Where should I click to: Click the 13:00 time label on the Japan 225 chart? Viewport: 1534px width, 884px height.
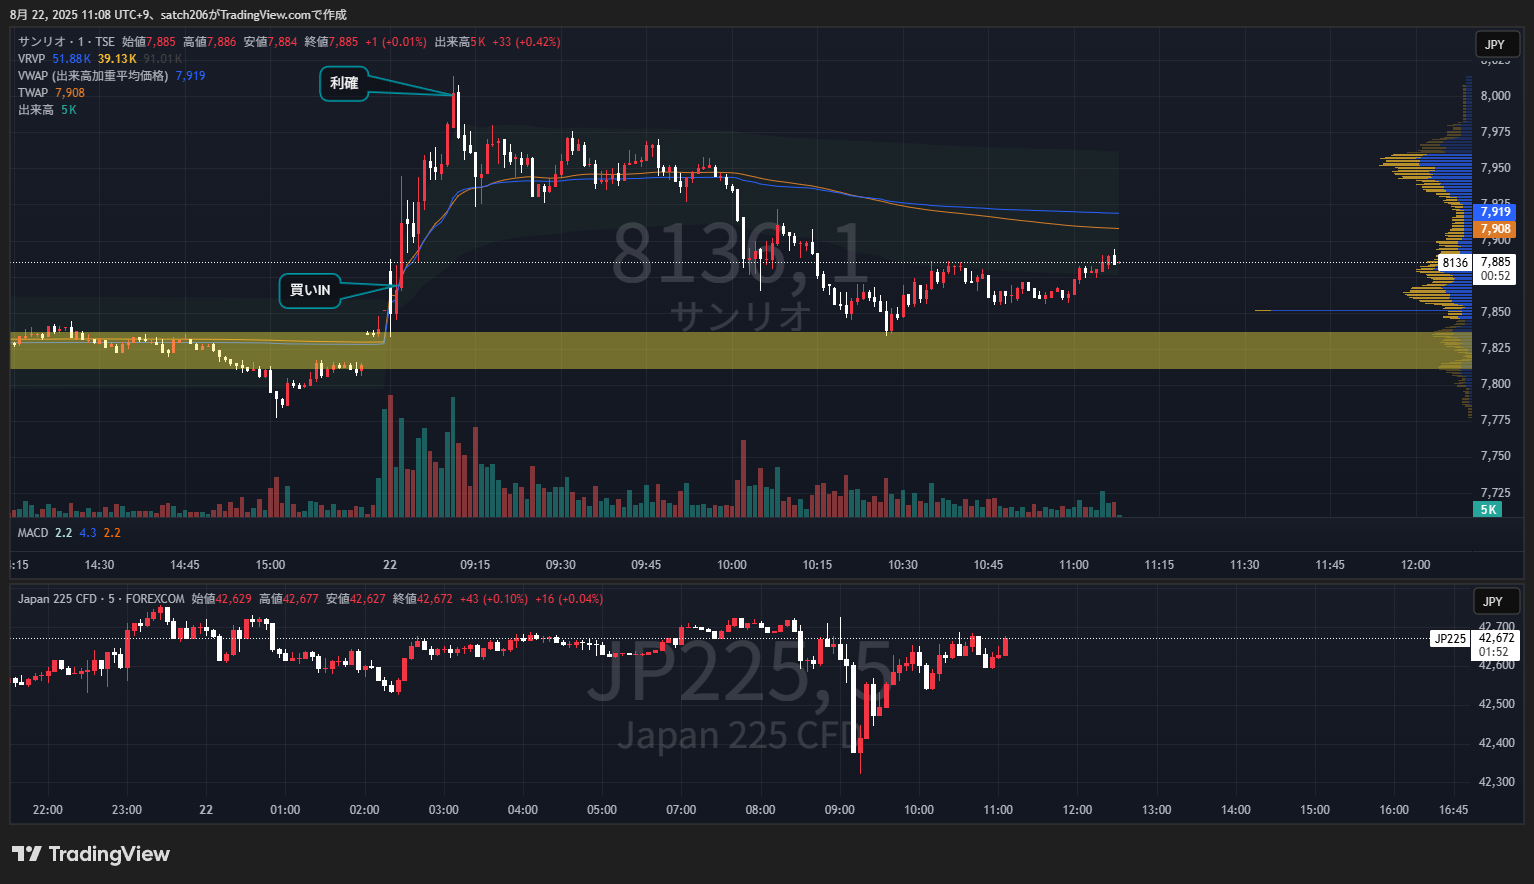[1157, 810]
